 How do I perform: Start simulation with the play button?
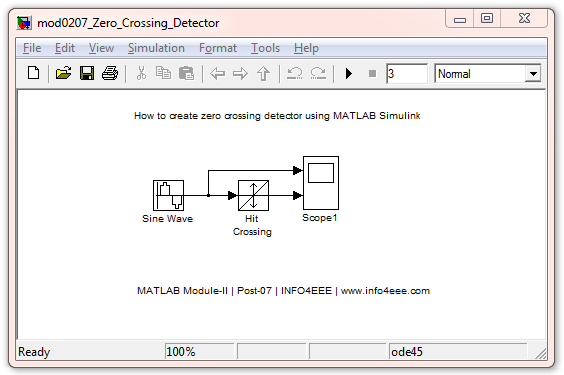click(x=349, y=74)
